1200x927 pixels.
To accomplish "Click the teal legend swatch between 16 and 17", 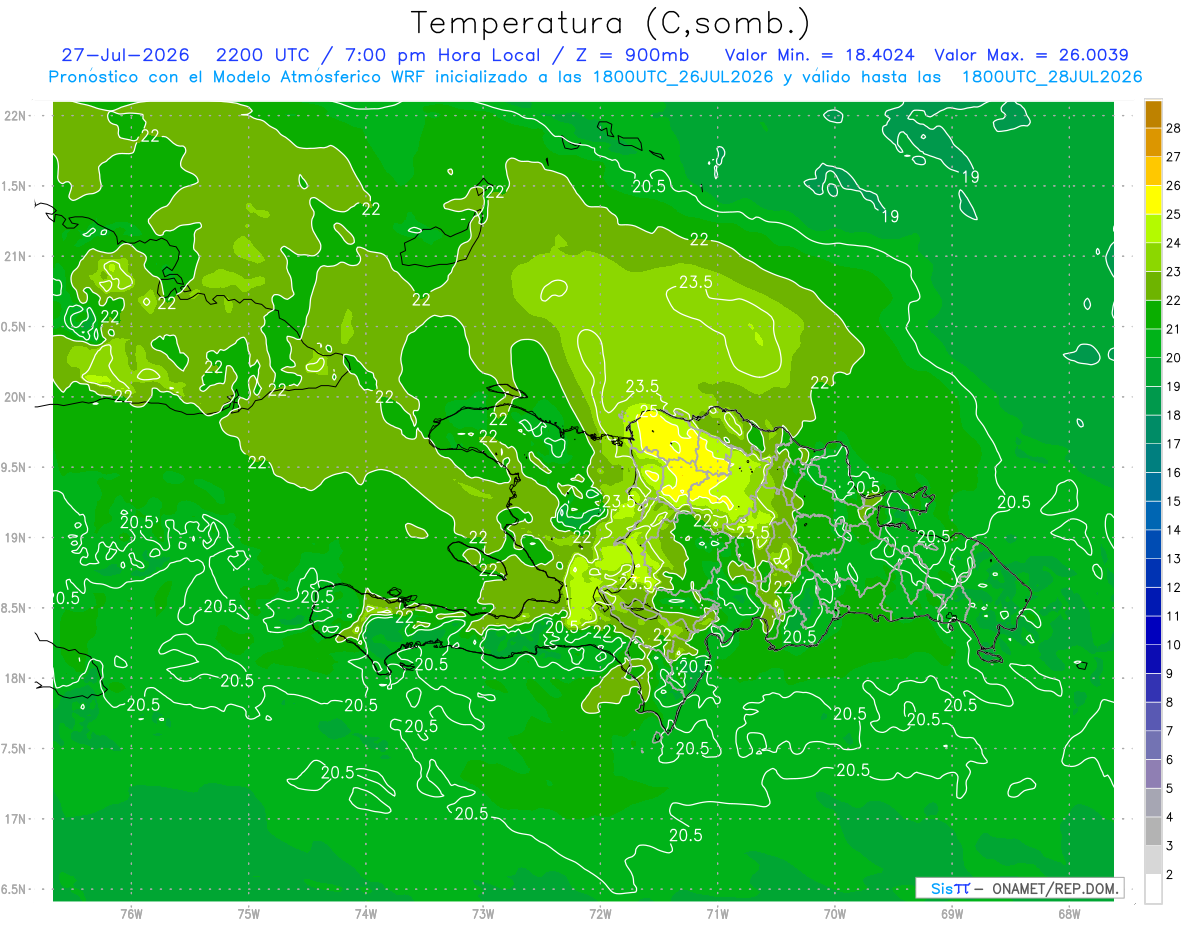I will click(x=1153, y=458).
